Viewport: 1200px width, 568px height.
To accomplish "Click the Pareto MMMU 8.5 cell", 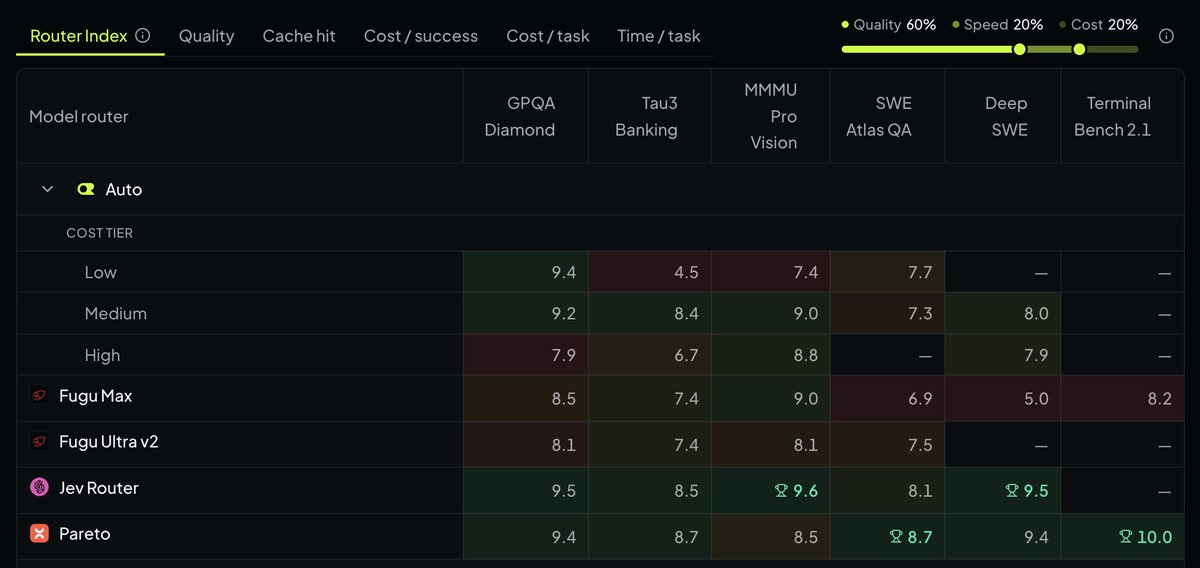I will click(x=771, y=537).
